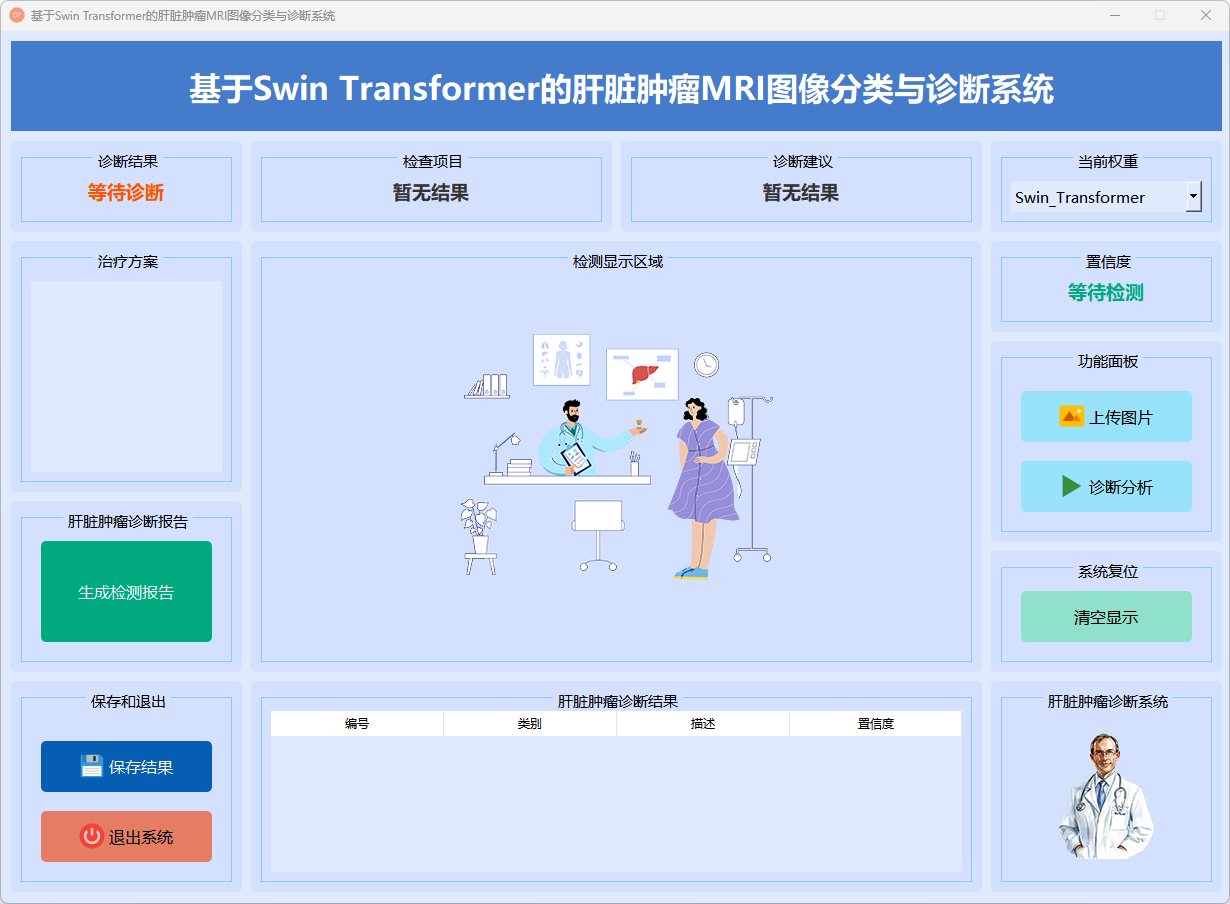
Task: Click the 描述 column header
Action: pyautogui.click(x=702, y=724)
